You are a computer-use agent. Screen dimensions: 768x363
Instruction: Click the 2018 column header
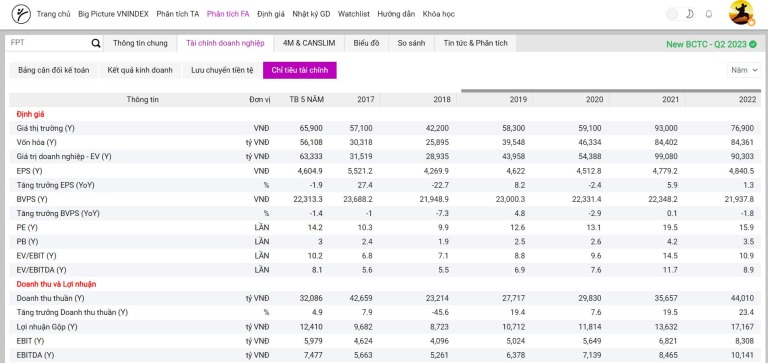(x=442, y=99)
